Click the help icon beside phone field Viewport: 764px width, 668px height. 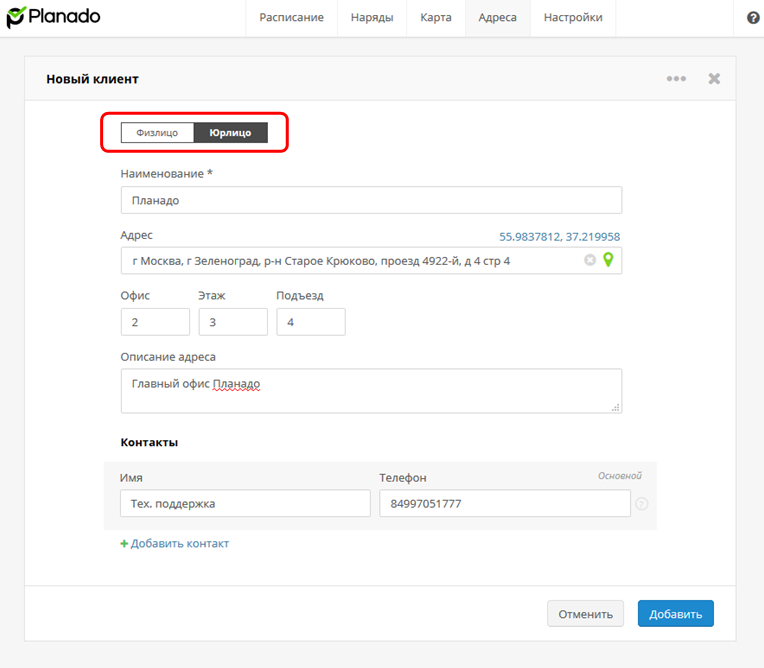pos(642,504)
